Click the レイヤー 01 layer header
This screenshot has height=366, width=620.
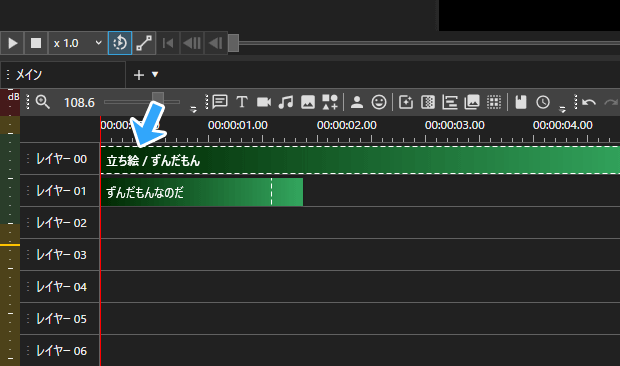(60, 191)
